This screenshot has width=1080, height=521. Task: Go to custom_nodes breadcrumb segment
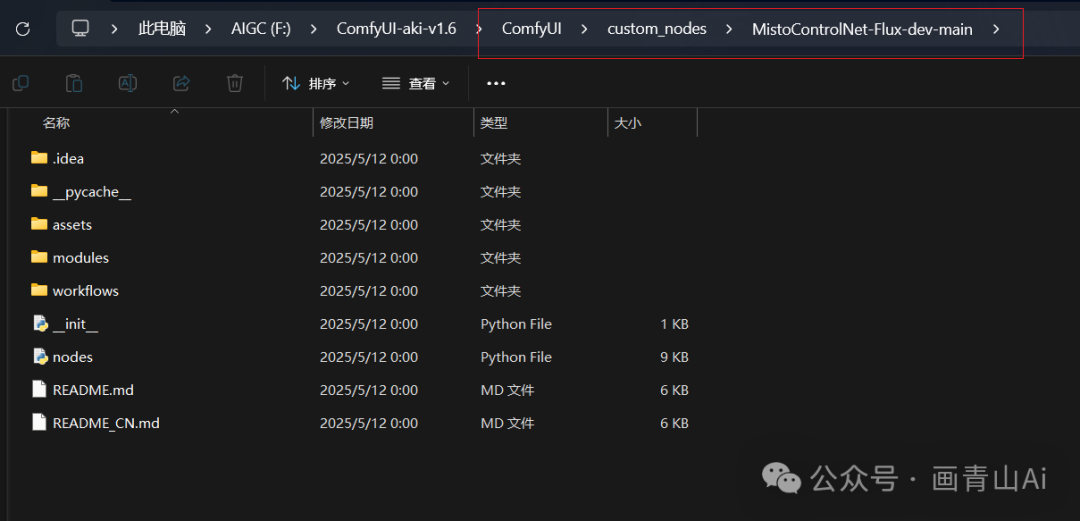coord(656,29)
